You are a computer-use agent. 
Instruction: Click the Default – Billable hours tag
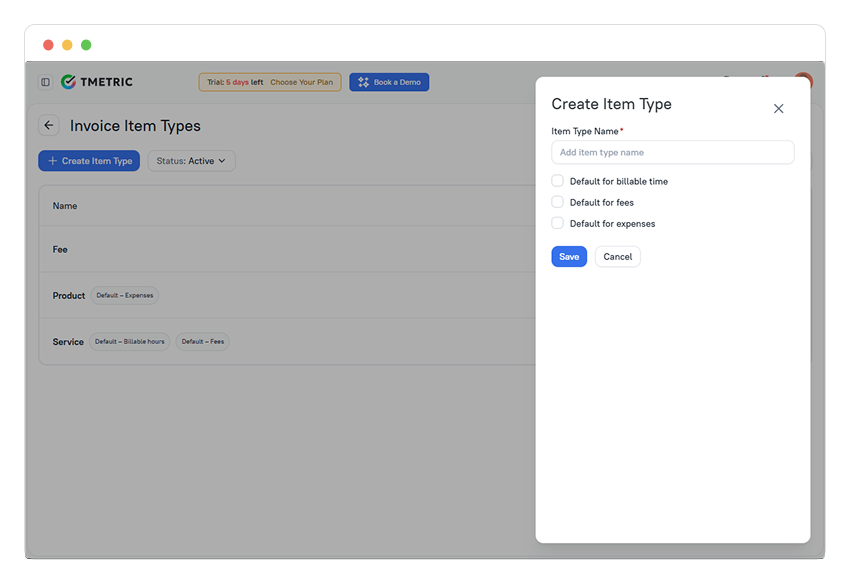coord(130,342)
